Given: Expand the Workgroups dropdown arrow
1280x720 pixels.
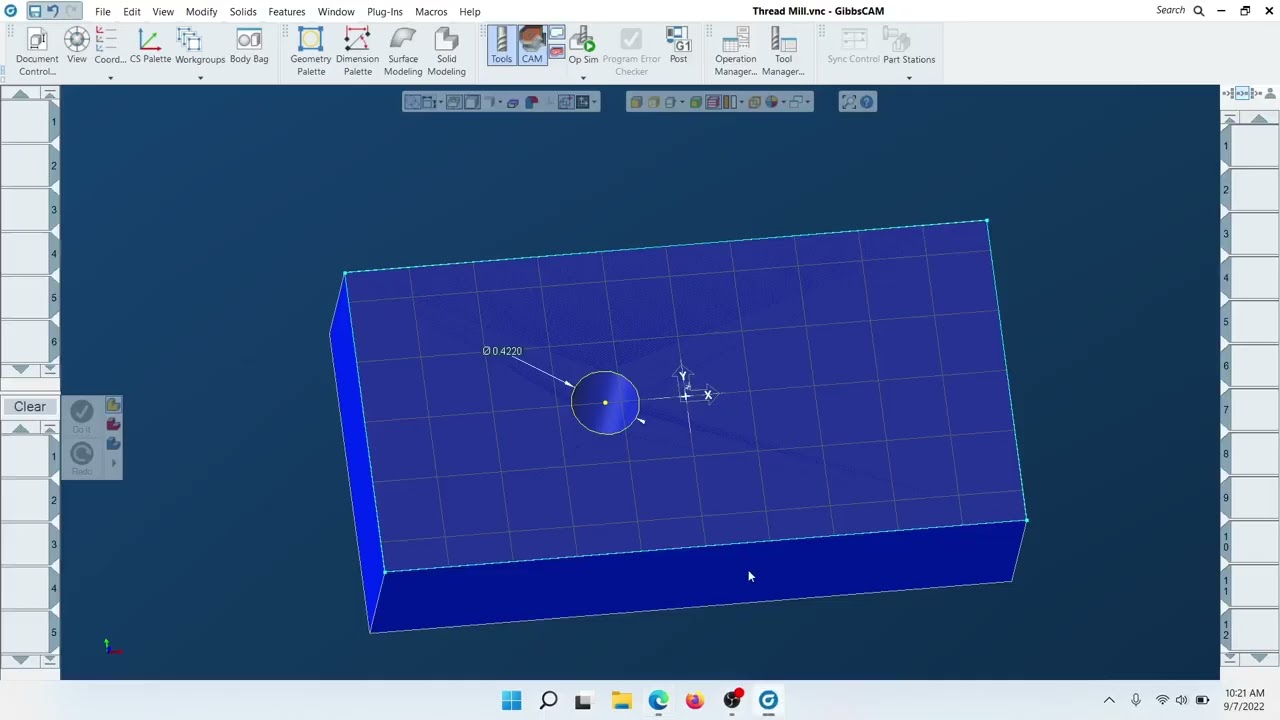Looking at the screenshot, I should (200, 78).
